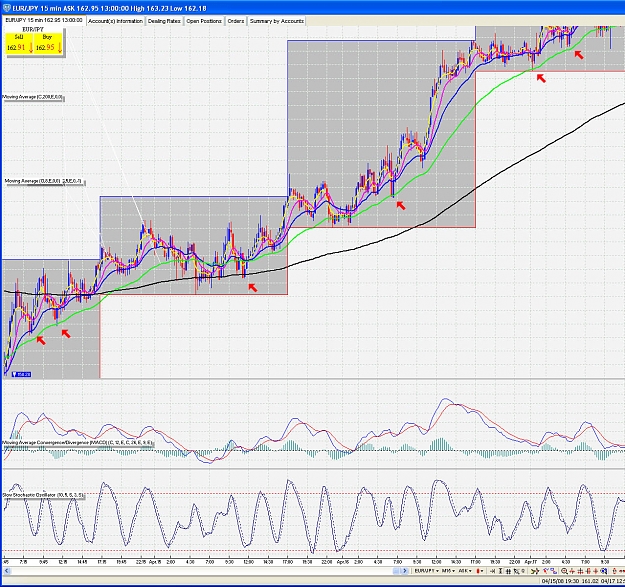Click the zoom out magnifier icon
625x587 pixels.
coord(564,571)
